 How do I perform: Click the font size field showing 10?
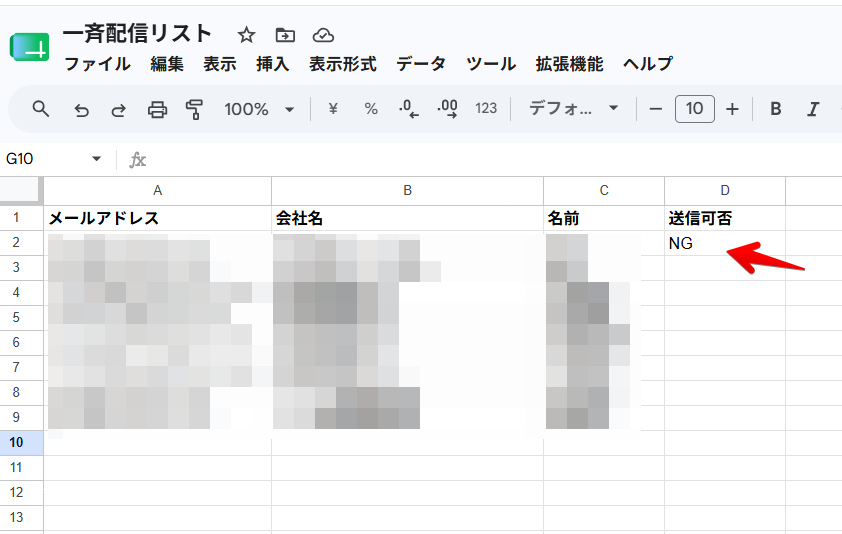[x=694, y=109]
